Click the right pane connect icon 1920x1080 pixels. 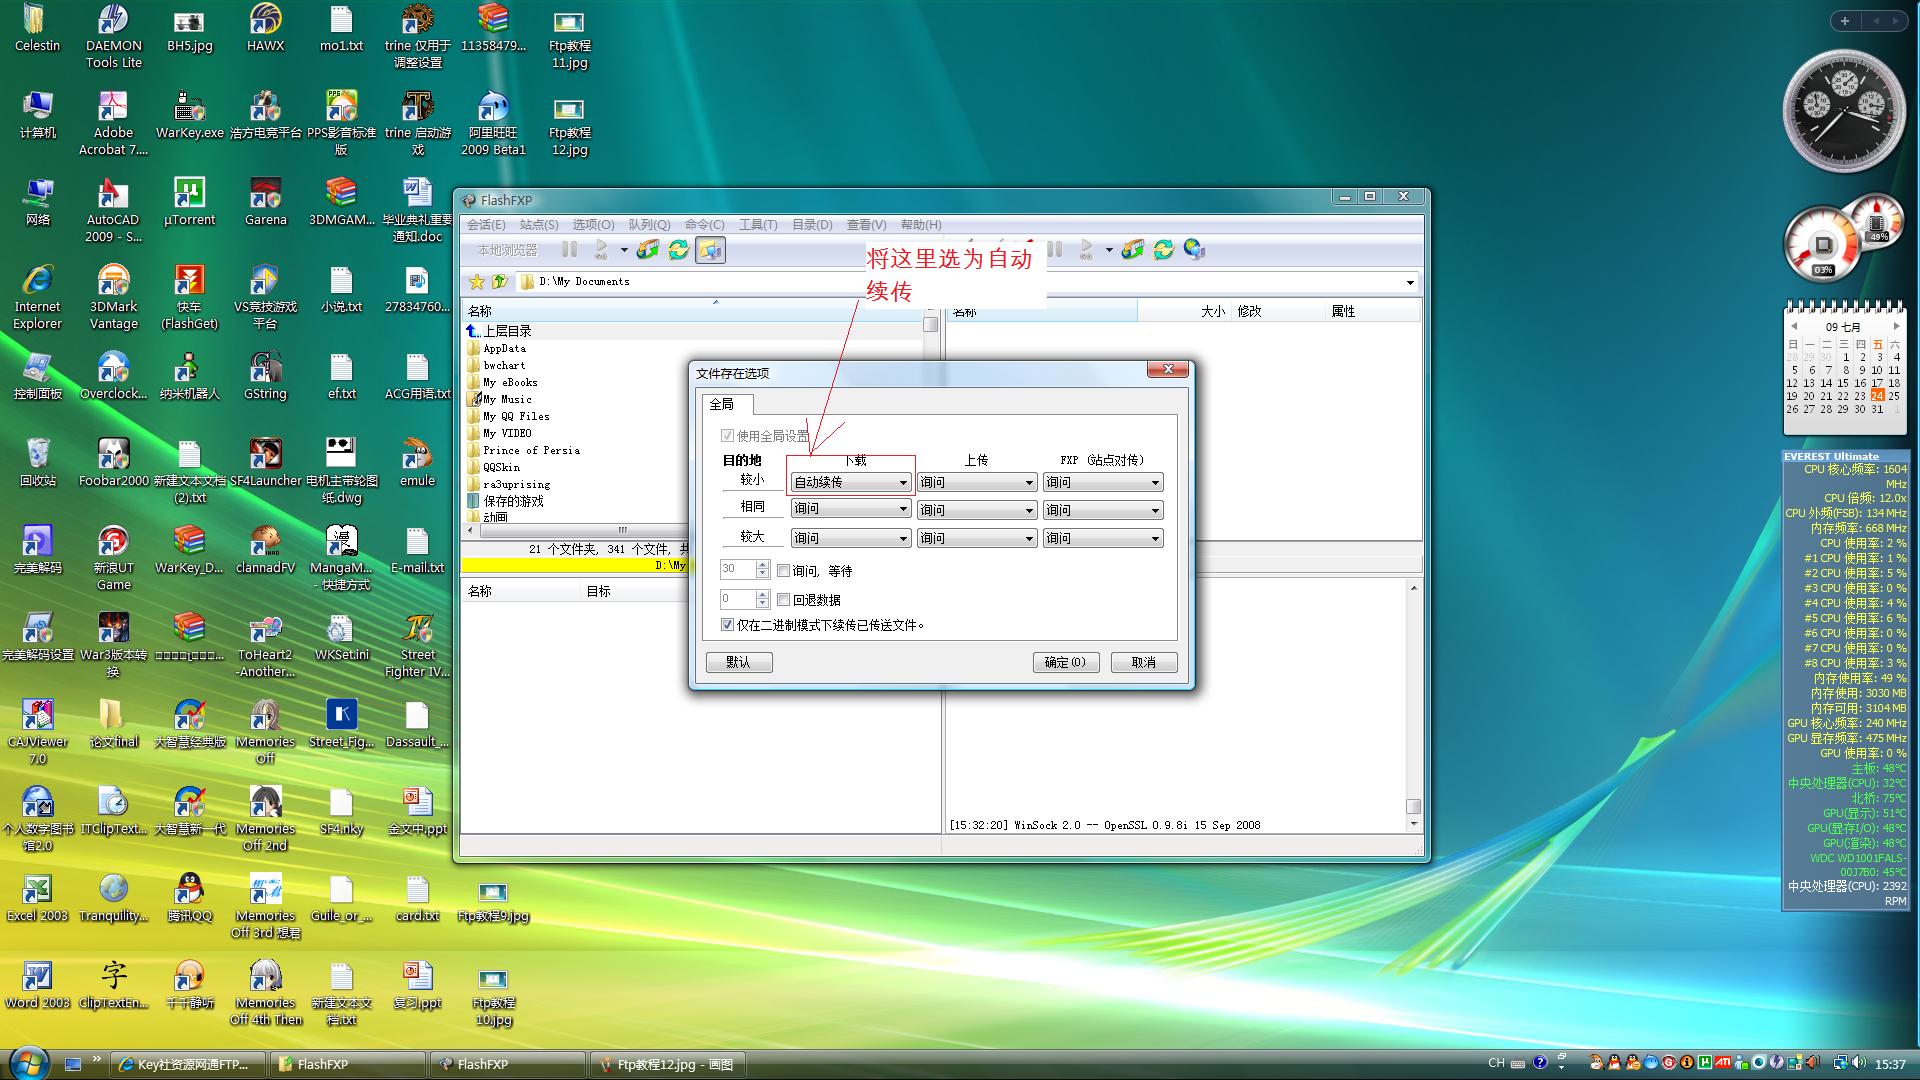1132,250
